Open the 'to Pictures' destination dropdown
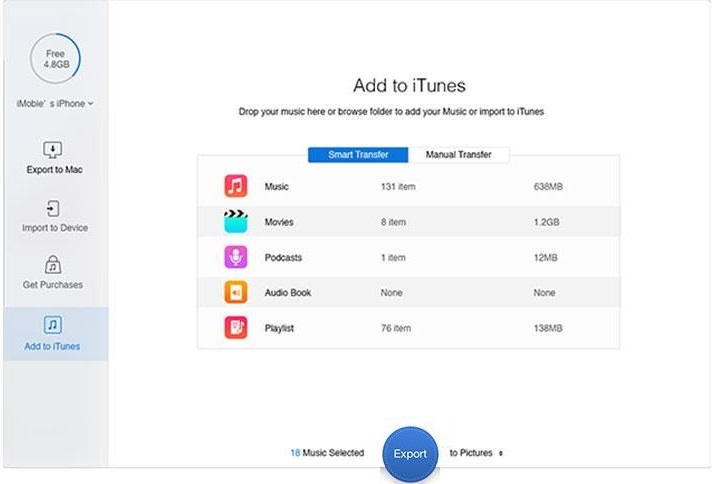 476,453
